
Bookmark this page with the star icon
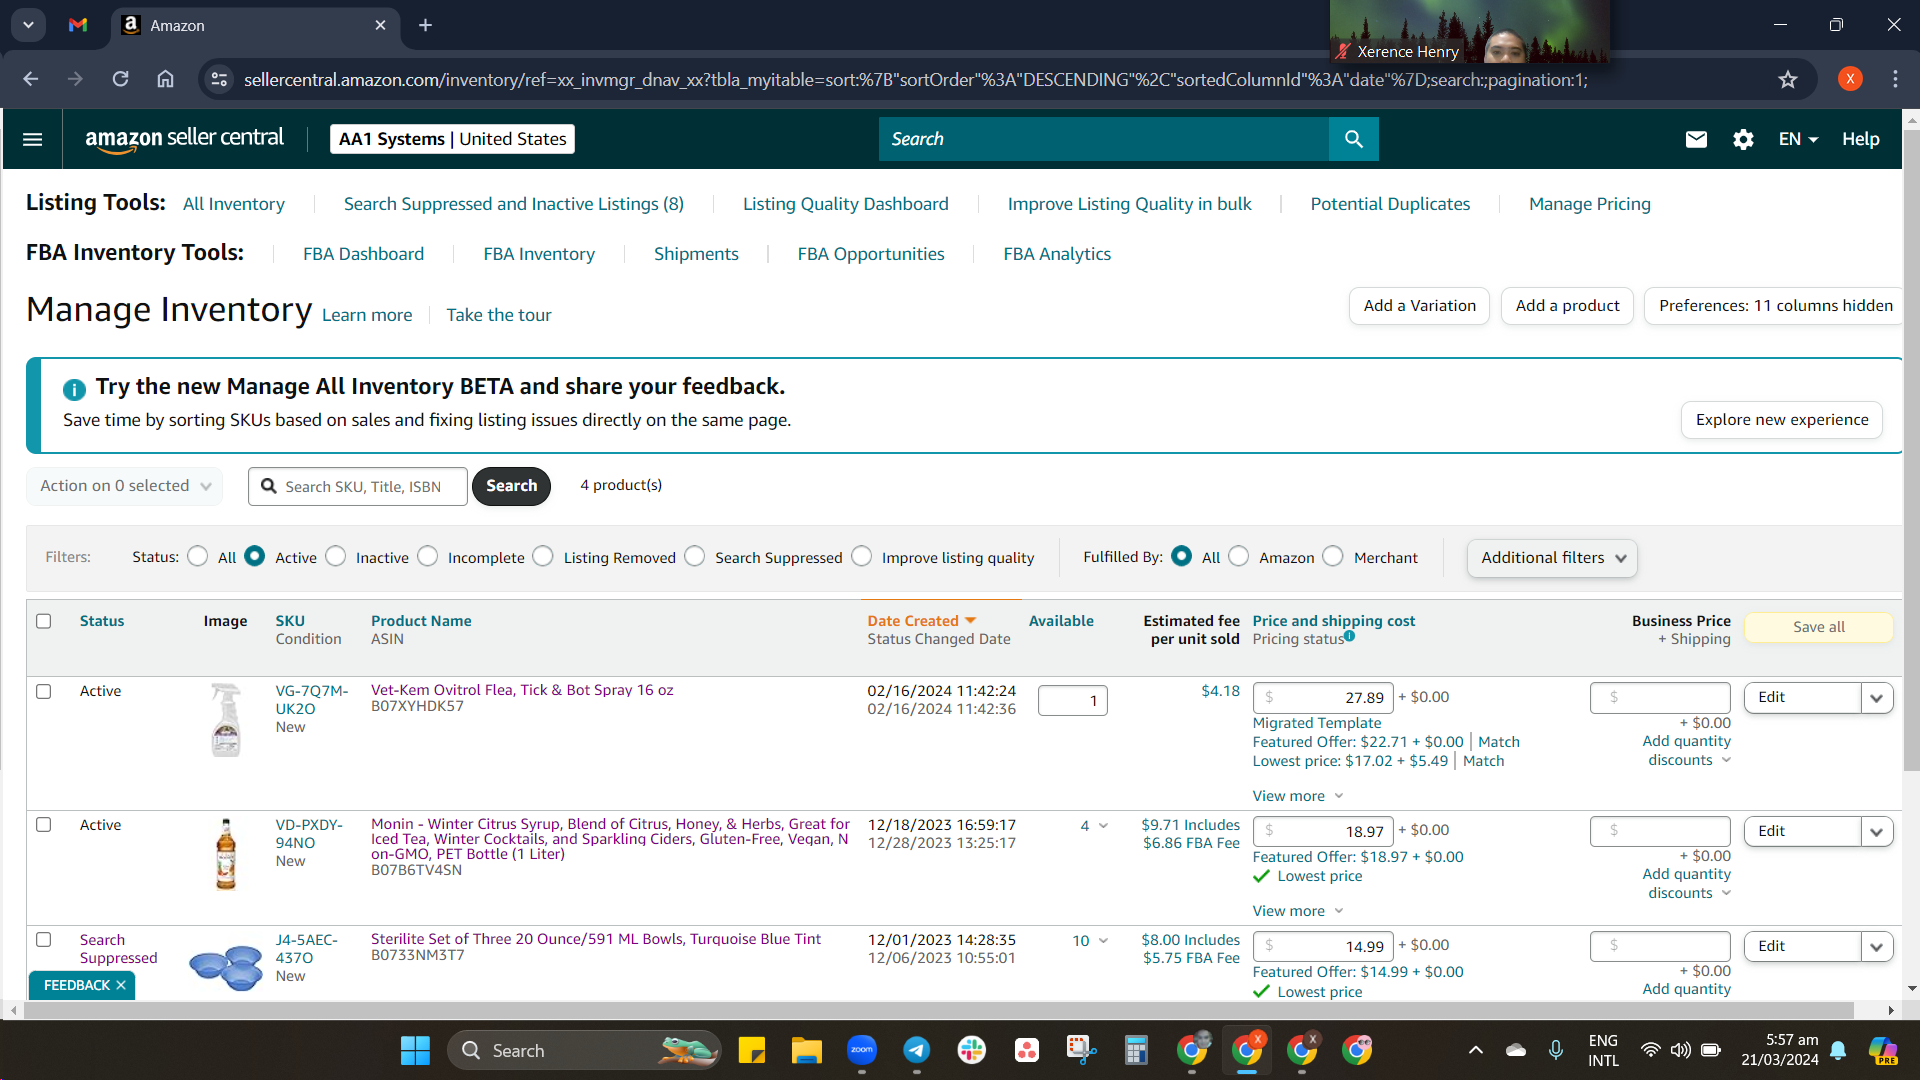[1788, 79]
